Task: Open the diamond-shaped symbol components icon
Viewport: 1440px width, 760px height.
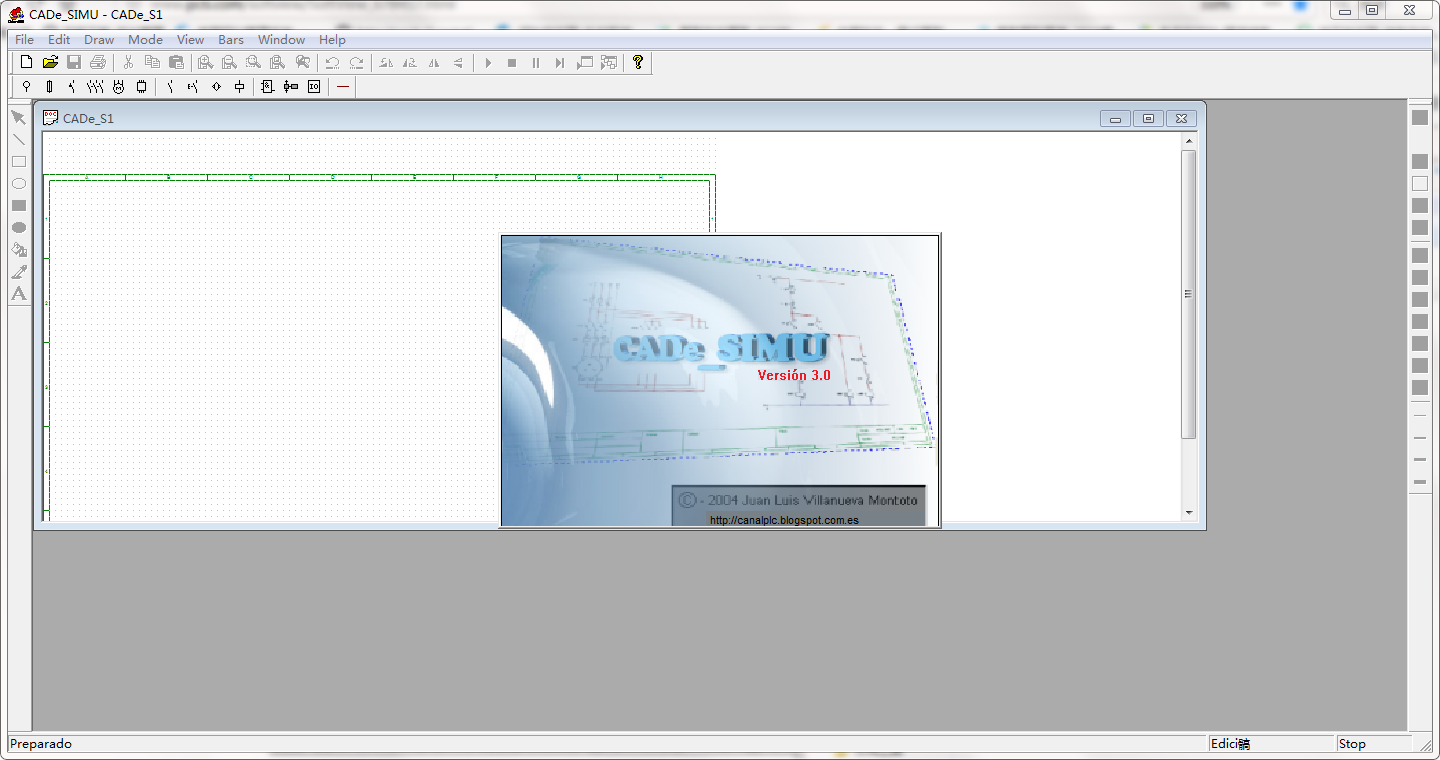Action: [x=216, y=87]
